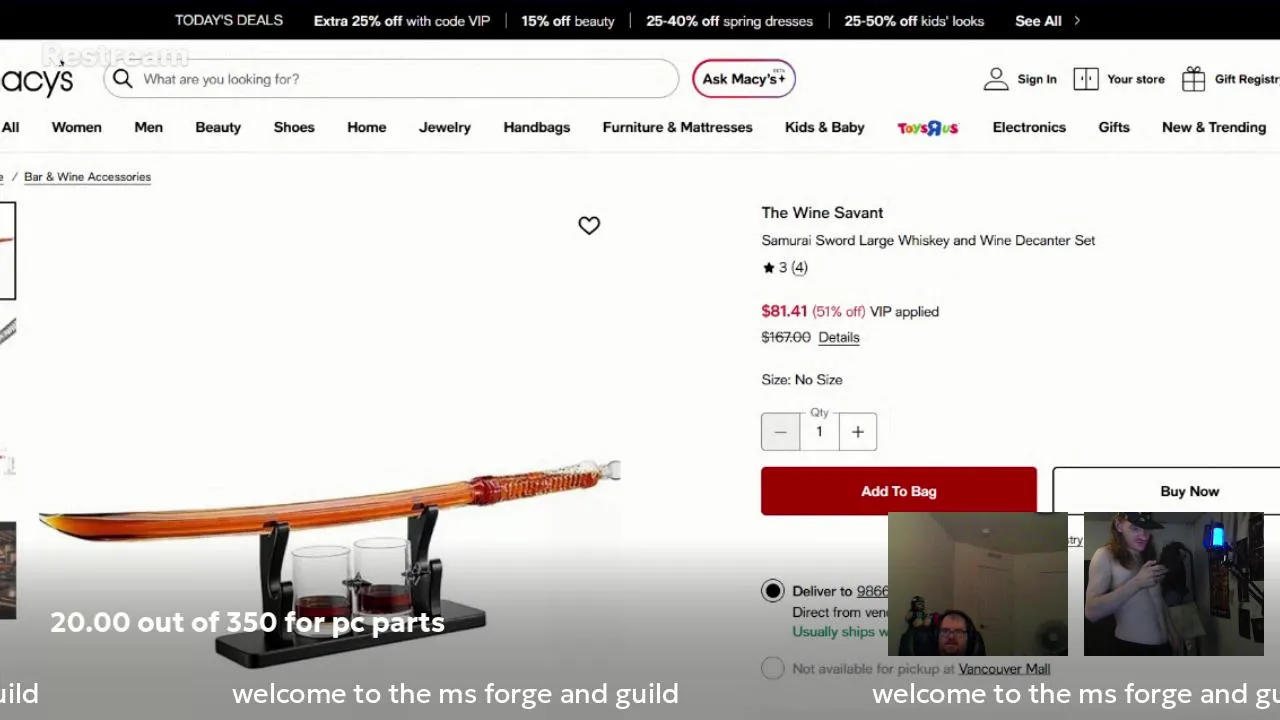Open the price Details link
The width and height of the screenshot is (1280, 720).
tap(839, 338)
